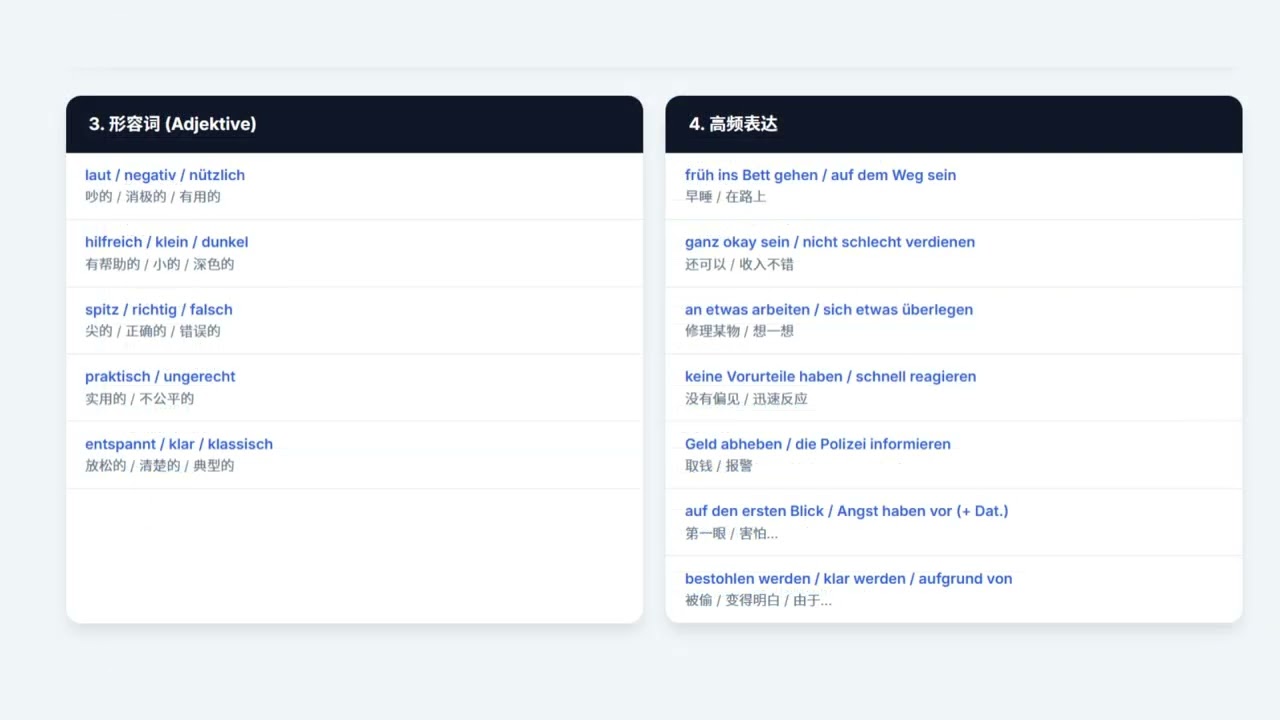Click the translation "早睡 / 在路上"
This screenshot has width=1280, height=720.
(726, 197)
